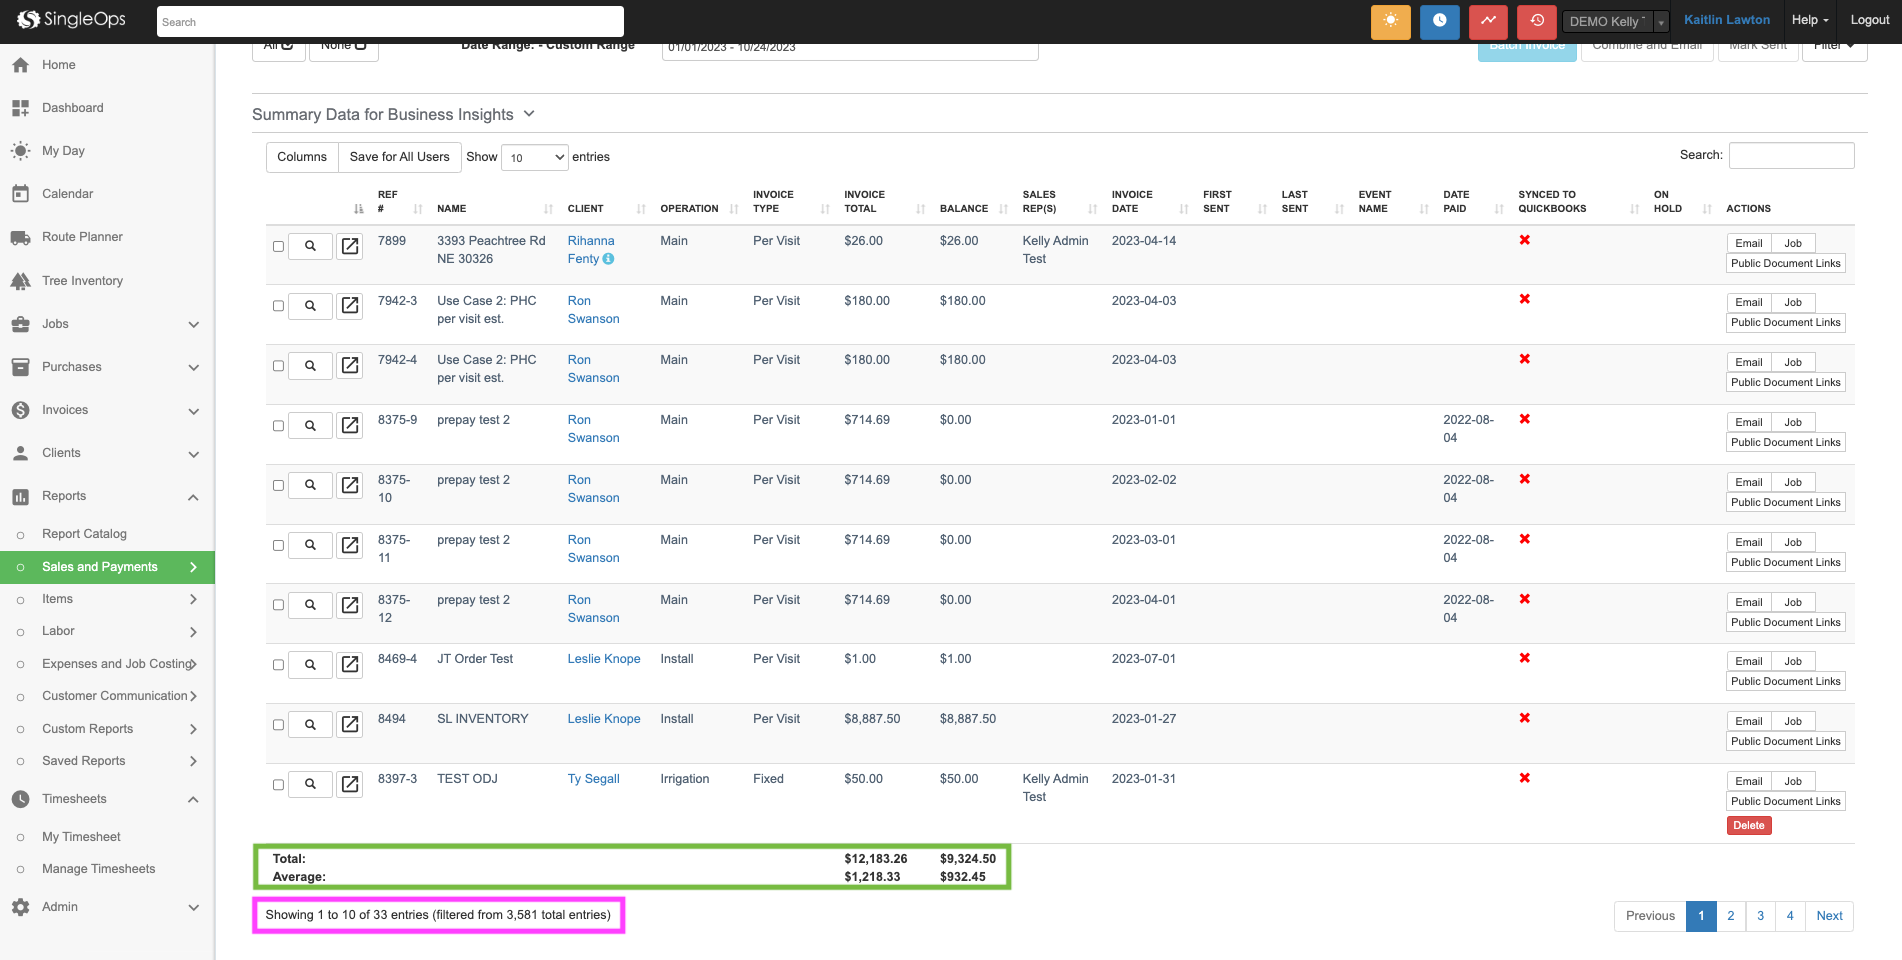This screenshot has height=960, width=1902.
Task: Open the Show entries count dropdown
Action: pyautogui.click(x=535, y=157)
